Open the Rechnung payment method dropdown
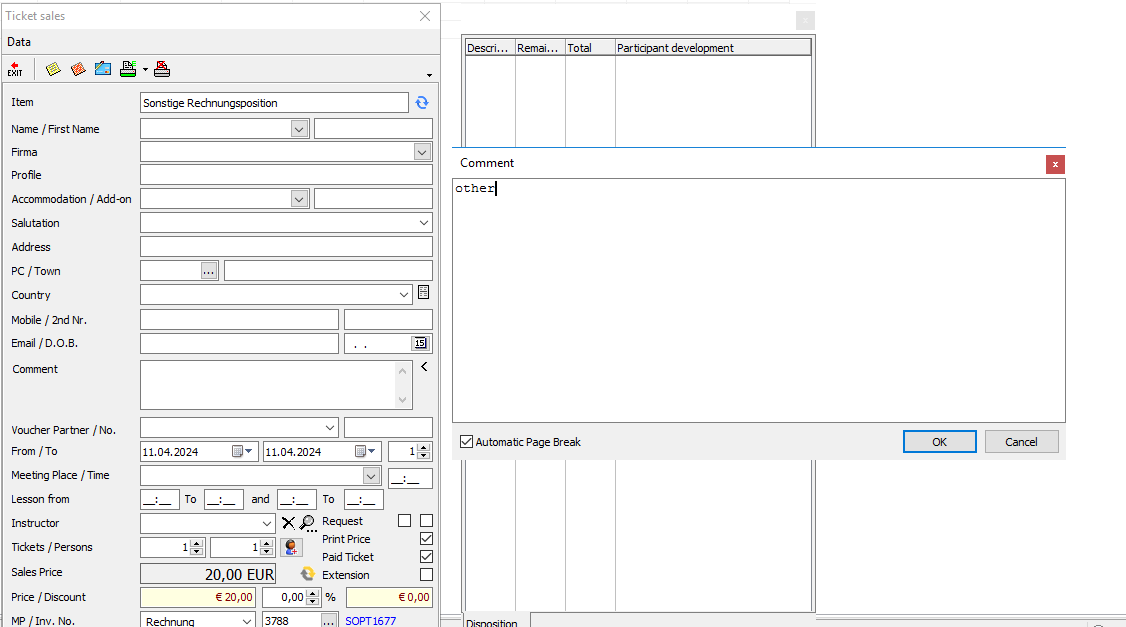This screenshot has height=627, width=1126. coord(246,621)
